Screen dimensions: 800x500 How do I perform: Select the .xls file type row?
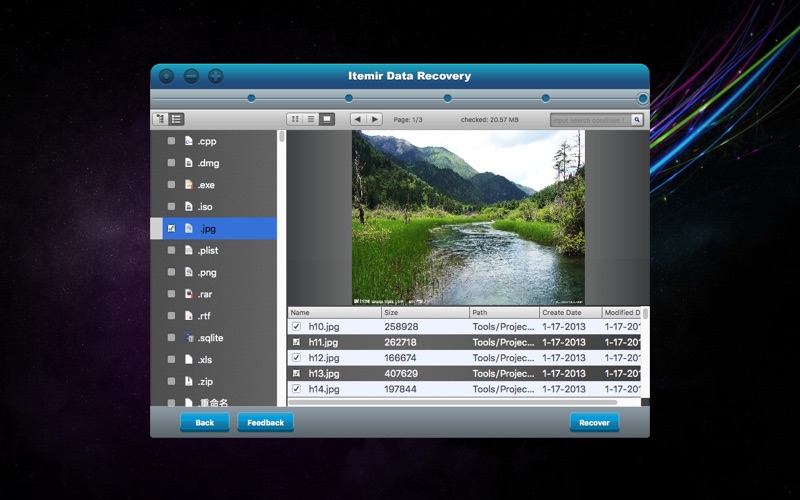click(x=214, y=360)
